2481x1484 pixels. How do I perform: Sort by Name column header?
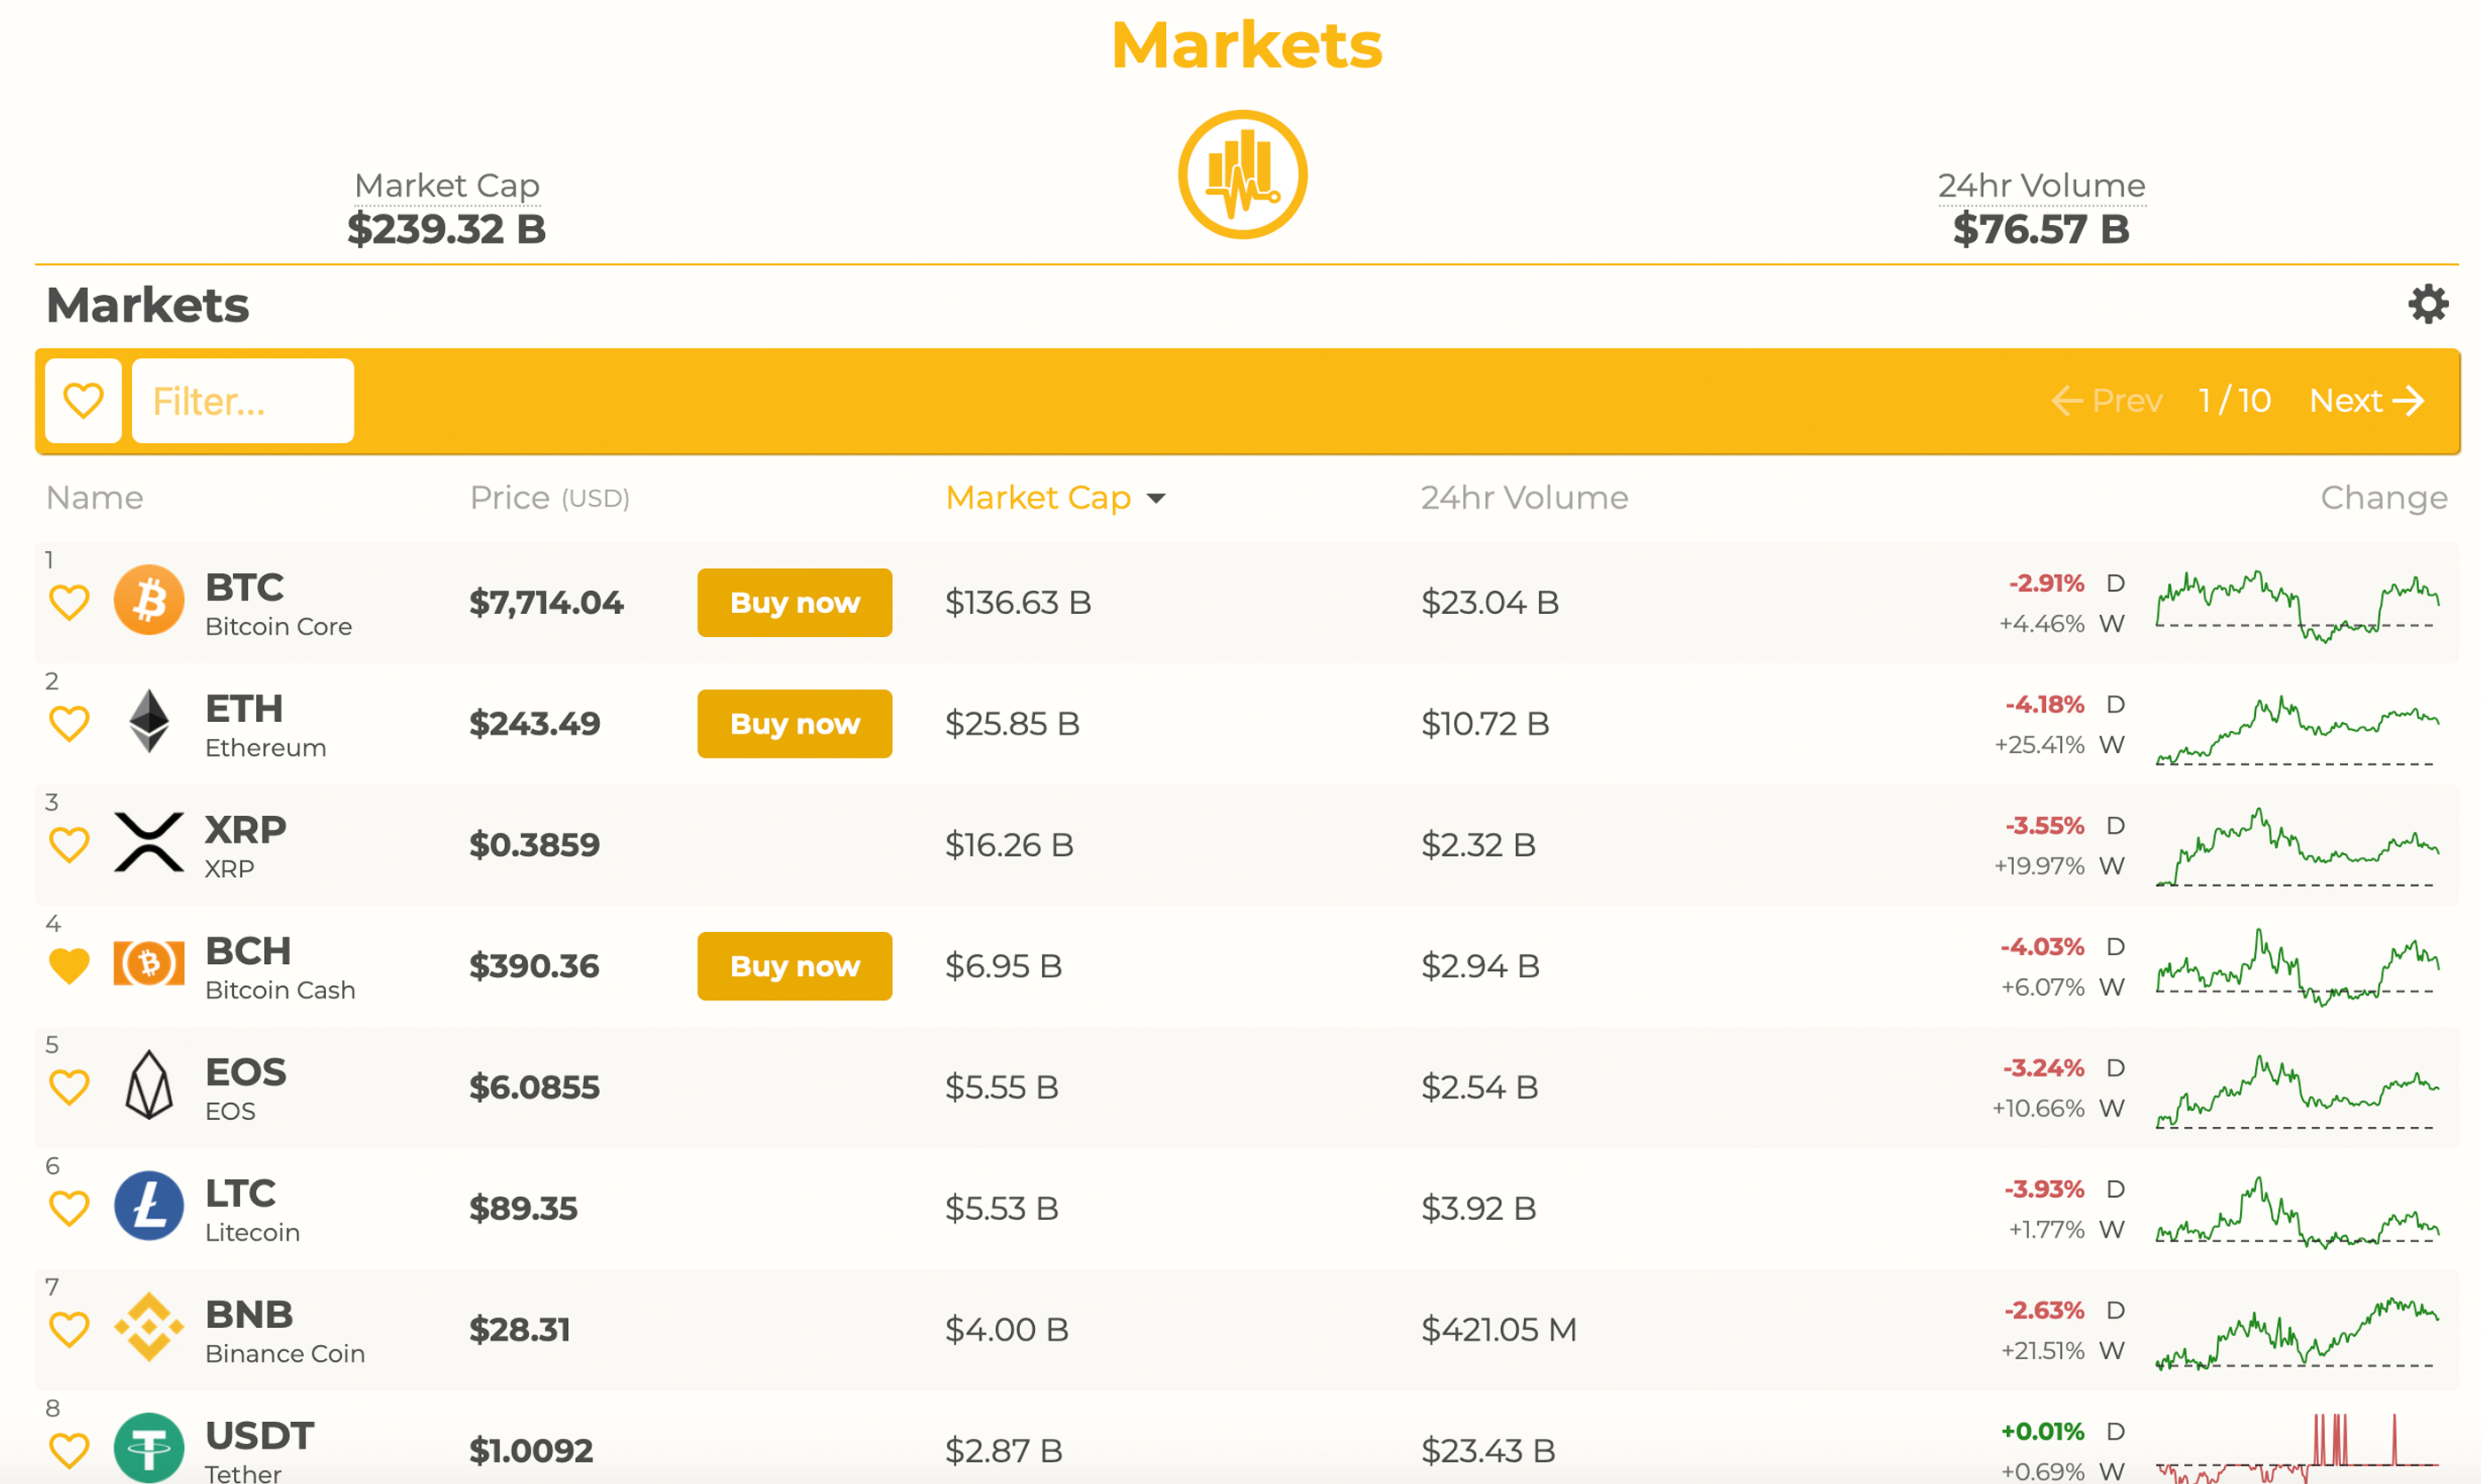point(95,498)
